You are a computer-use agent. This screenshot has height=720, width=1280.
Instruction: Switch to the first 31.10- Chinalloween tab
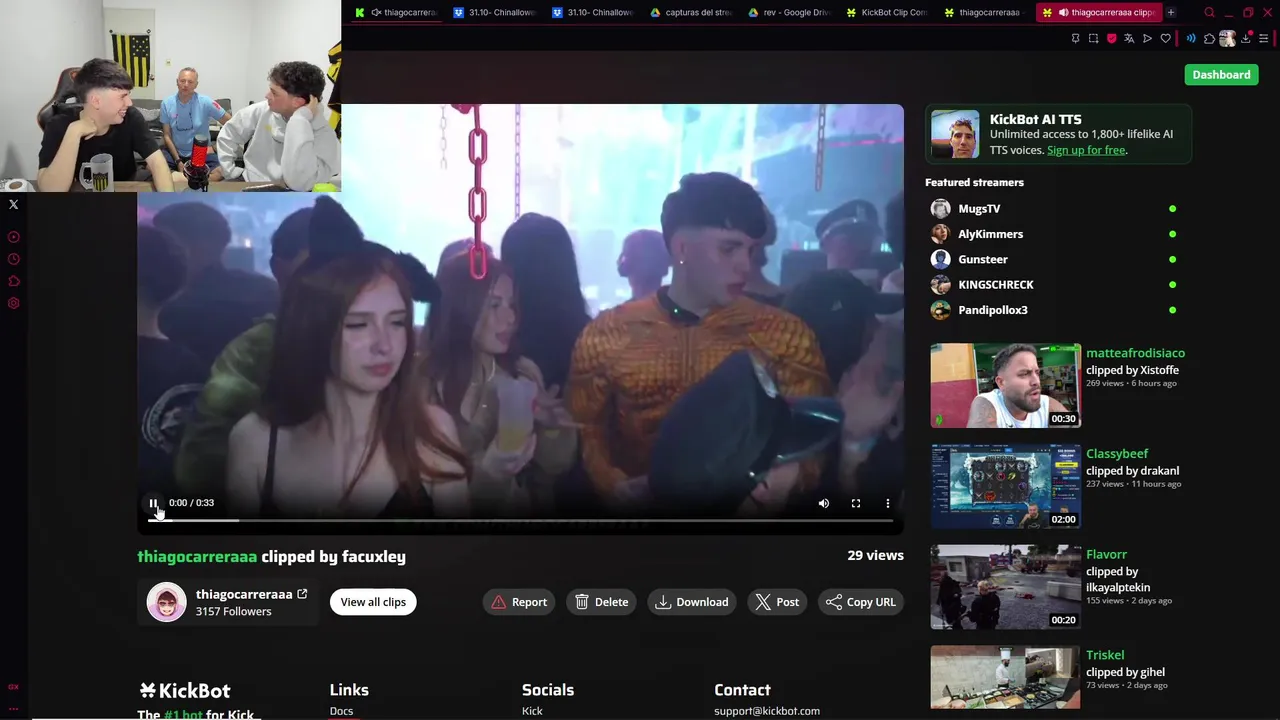(495, 12)
